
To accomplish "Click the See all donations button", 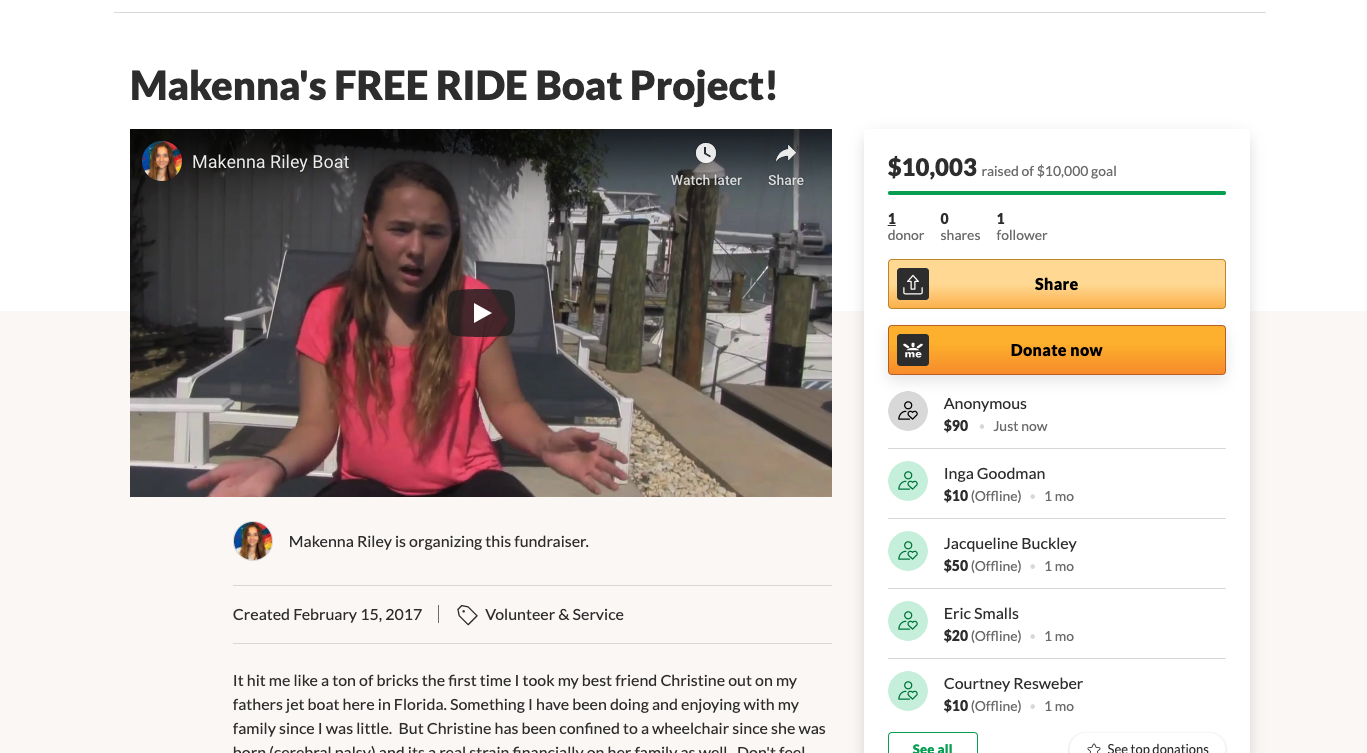I will 932,745.
